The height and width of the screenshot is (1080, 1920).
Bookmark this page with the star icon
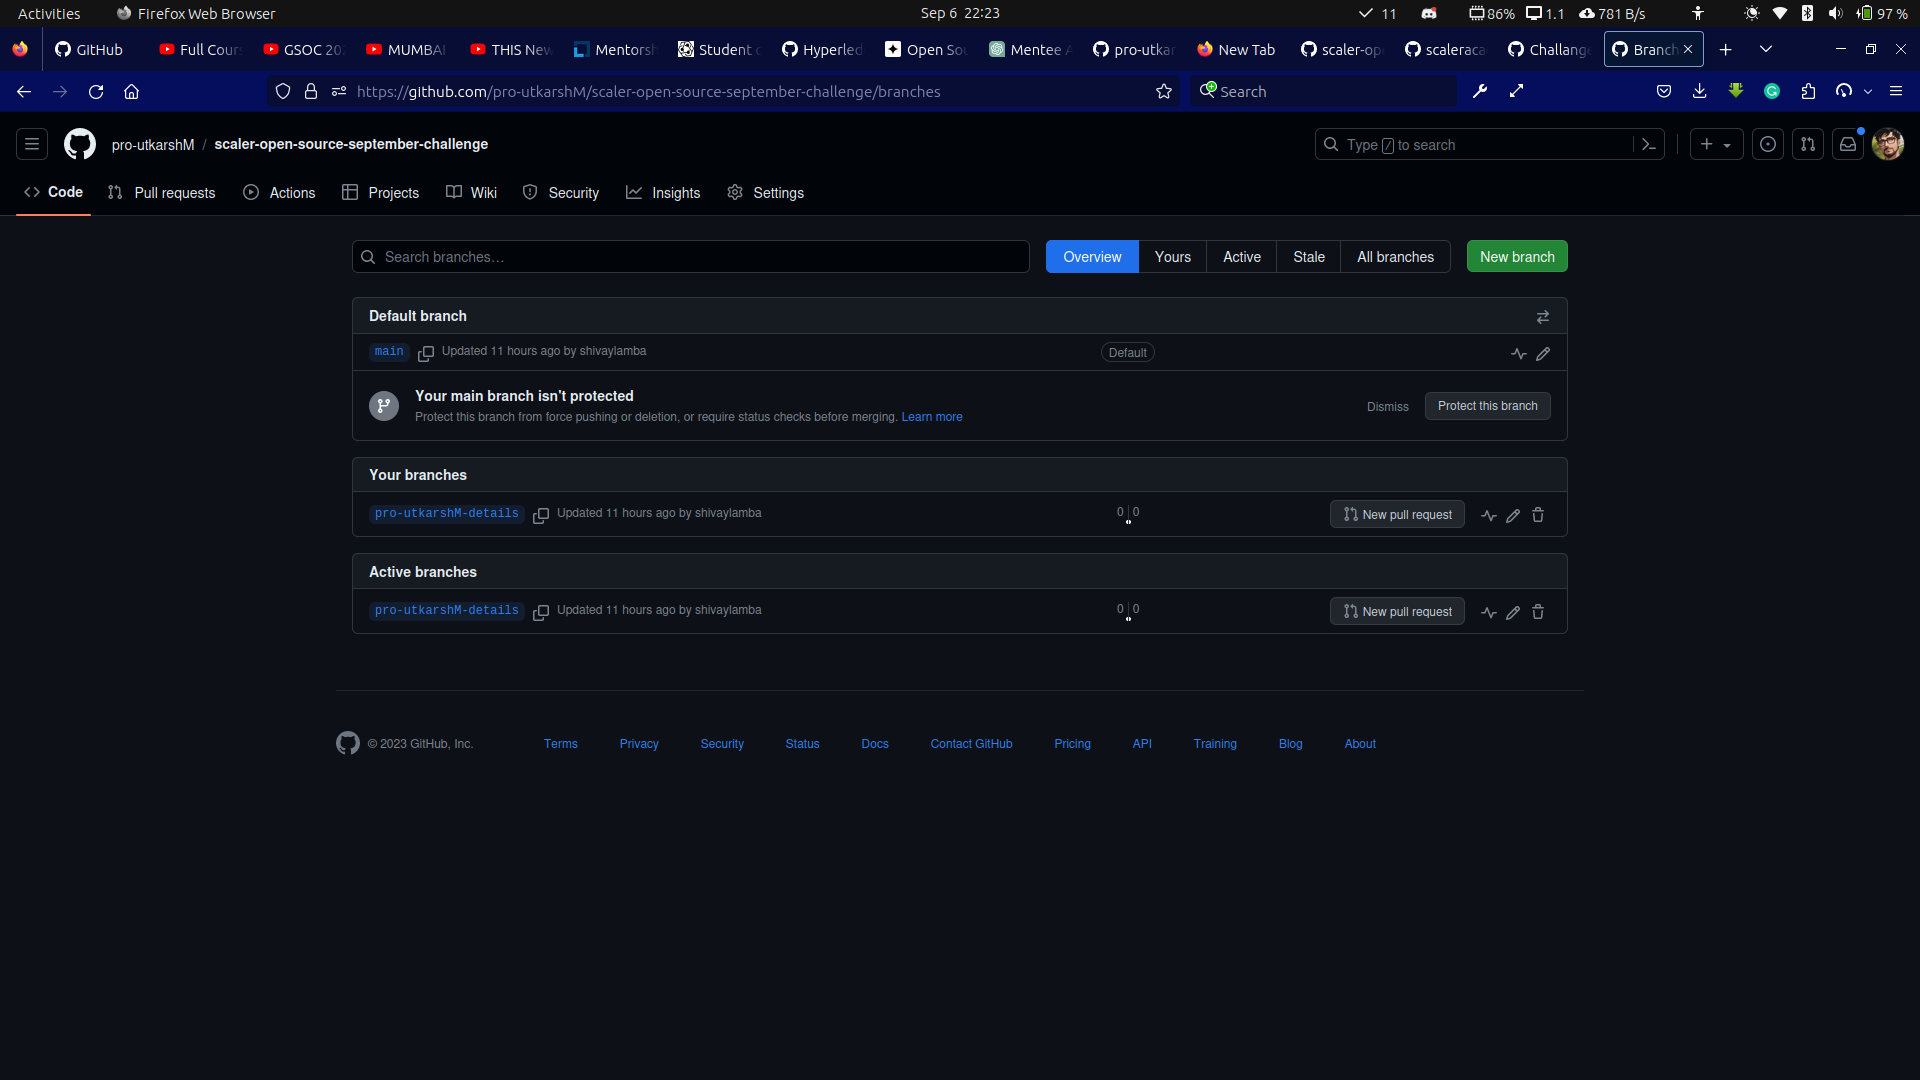click(x=1164, y=91)
